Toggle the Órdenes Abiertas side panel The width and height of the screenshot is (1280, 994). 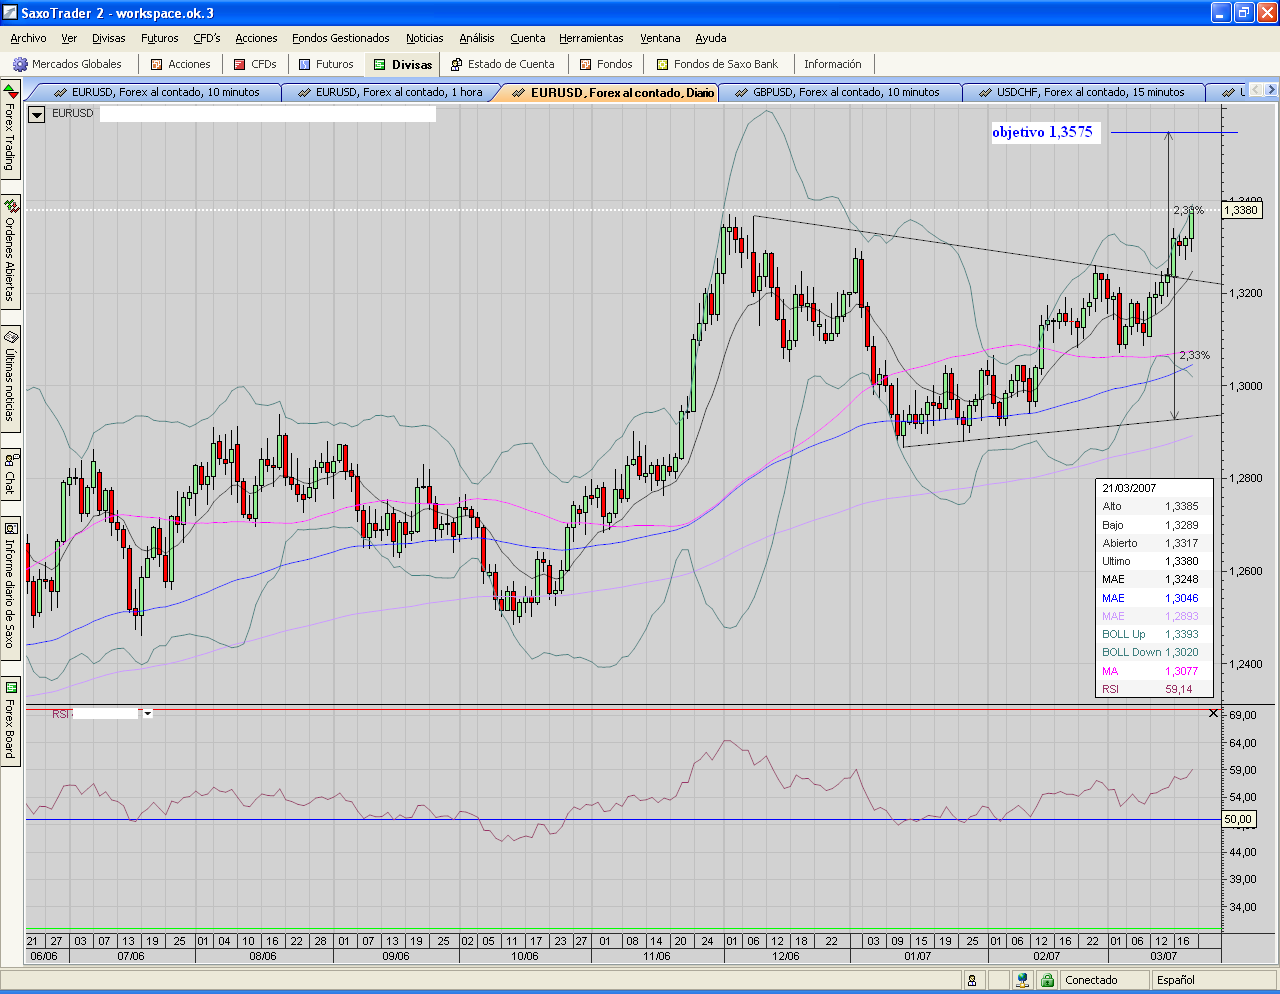pos(10,250)
